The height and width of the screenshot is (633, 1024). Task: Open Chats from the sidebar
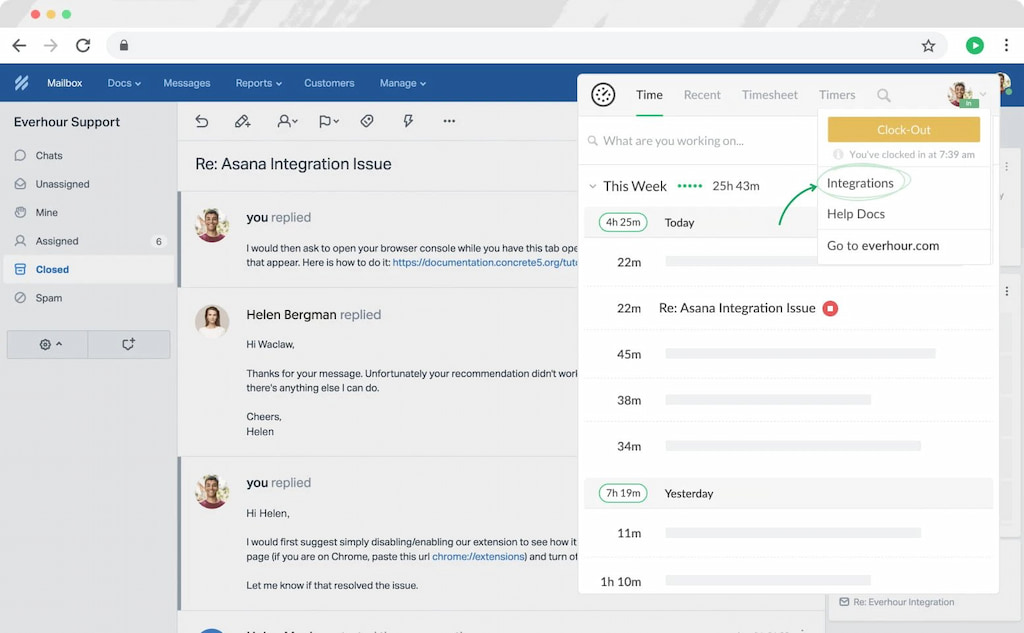tap(47, 155)
